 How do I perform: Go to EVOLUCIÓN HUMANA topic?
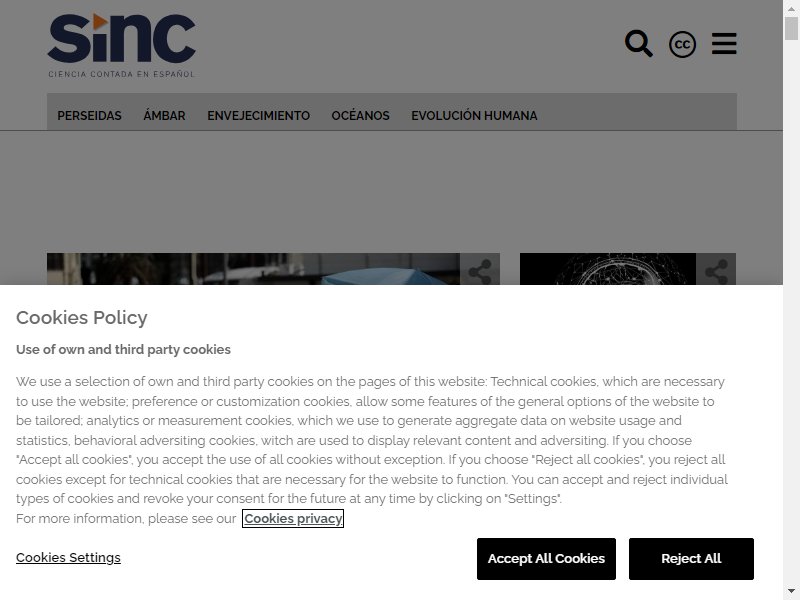474,116
